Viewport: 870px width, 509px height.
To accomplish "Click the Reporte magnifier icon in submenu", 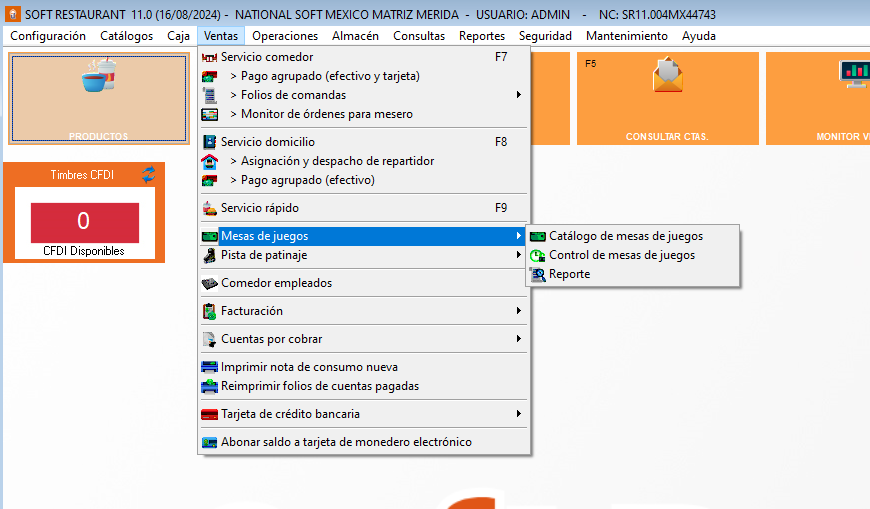I will tap(538, 274).
